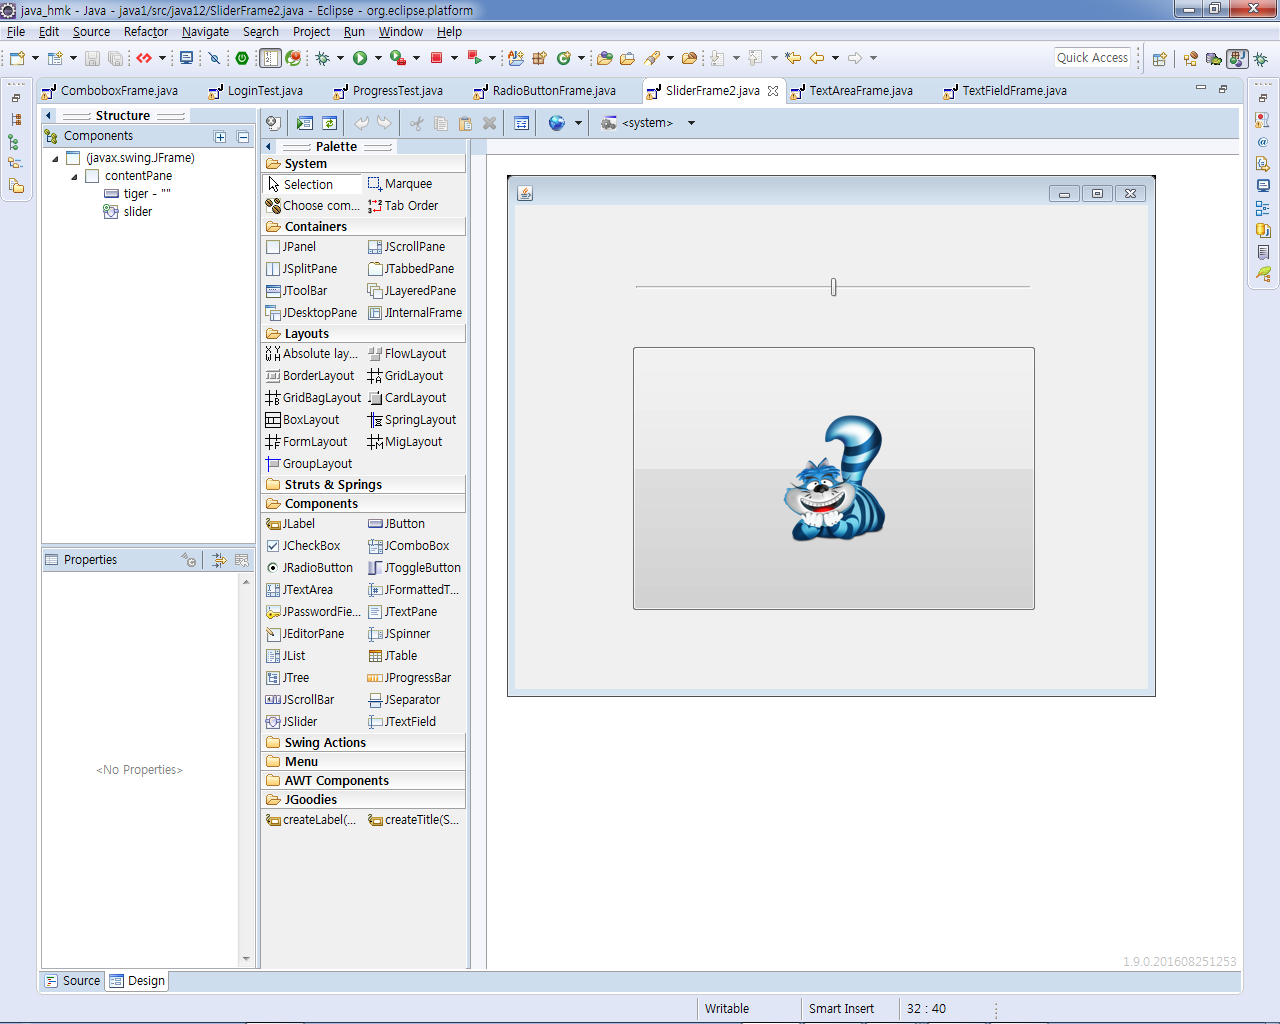
Task: Switch to LoginTest.java editor tab
Action: click(x=256, y=91)
